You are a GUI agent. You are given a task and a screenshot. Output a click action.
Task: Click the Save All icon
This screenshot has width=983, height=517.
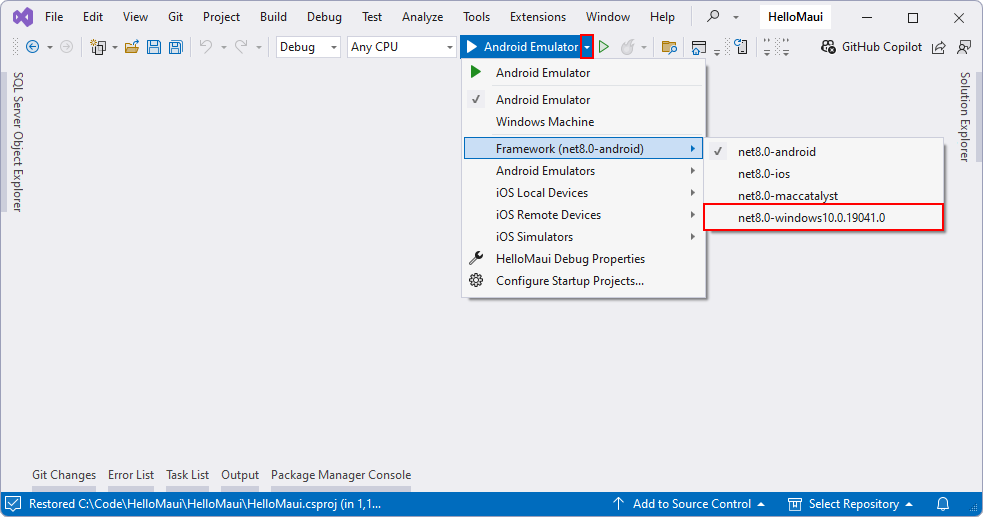coord(176,47)
